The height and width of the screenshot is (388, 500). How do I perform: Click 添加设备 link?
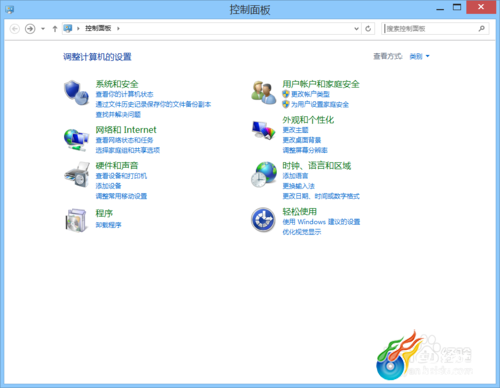108,186
